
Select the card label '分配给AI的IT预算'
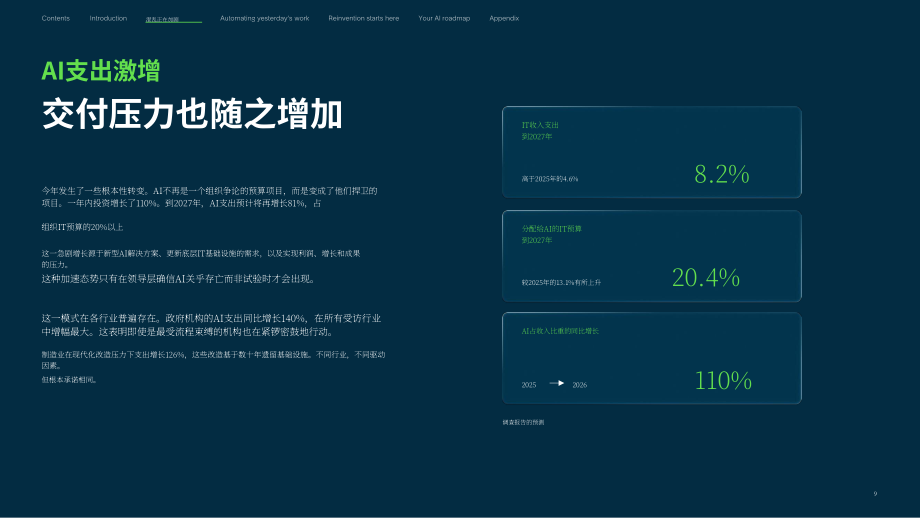coord(552,229)
